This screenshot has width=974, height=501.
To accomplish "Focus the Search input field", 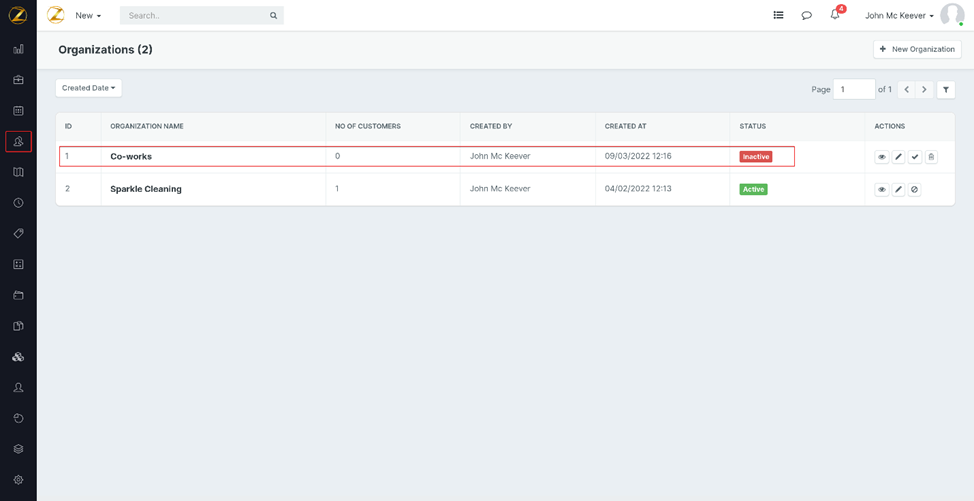I will click(202, 16).
